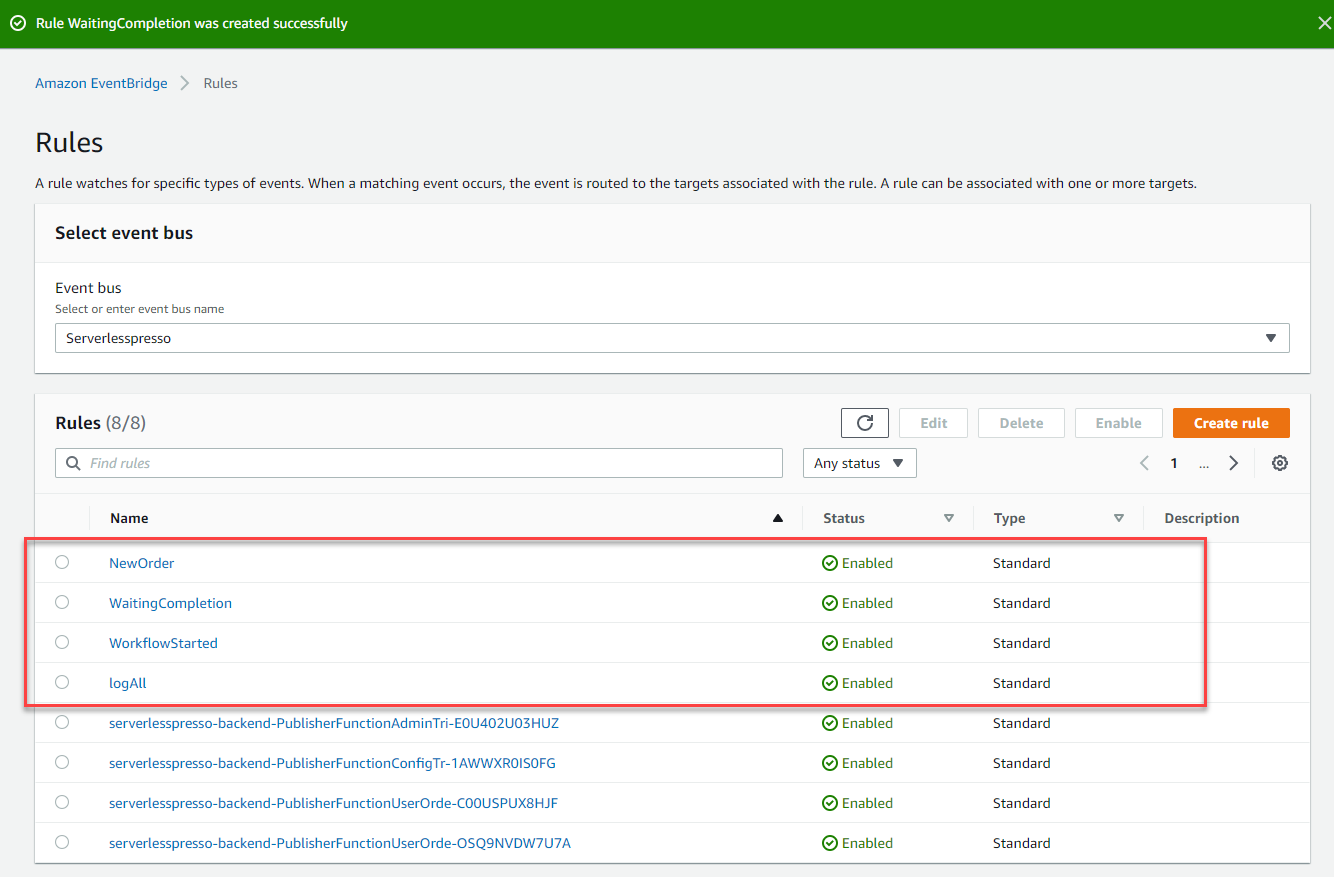Image resolution: width=1334 pixels, height=877 pixels.
Task: Open the Event bus Serverlesspresso dropdown
Action: (x=672, y=338)
